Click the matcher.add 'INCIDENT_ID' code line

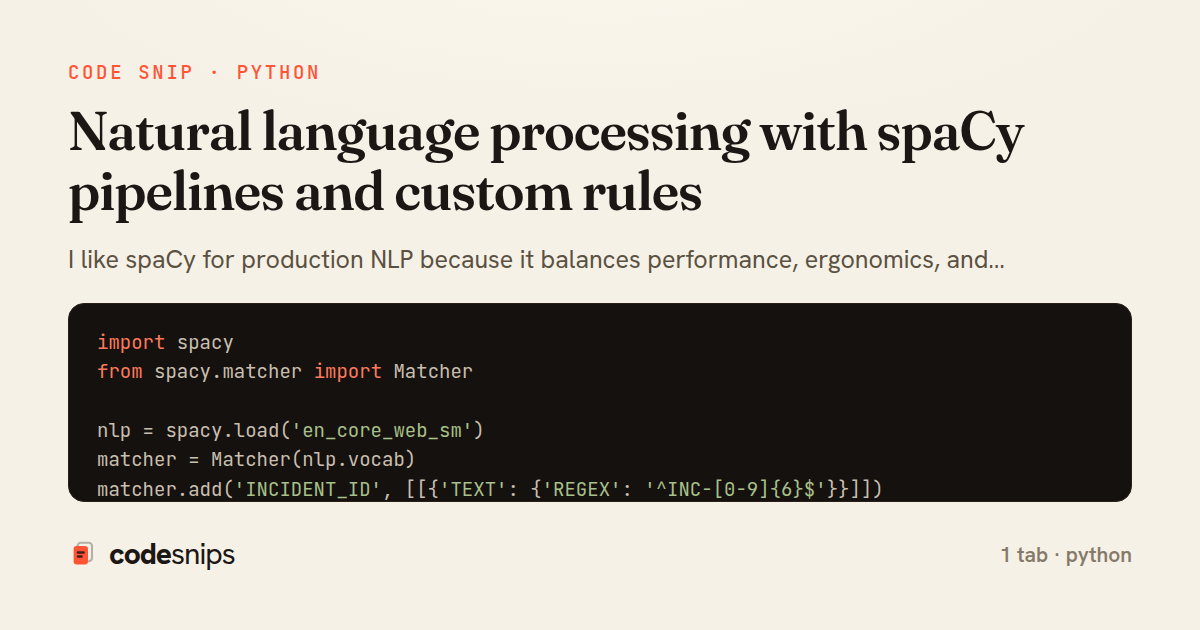pos(490,490)
